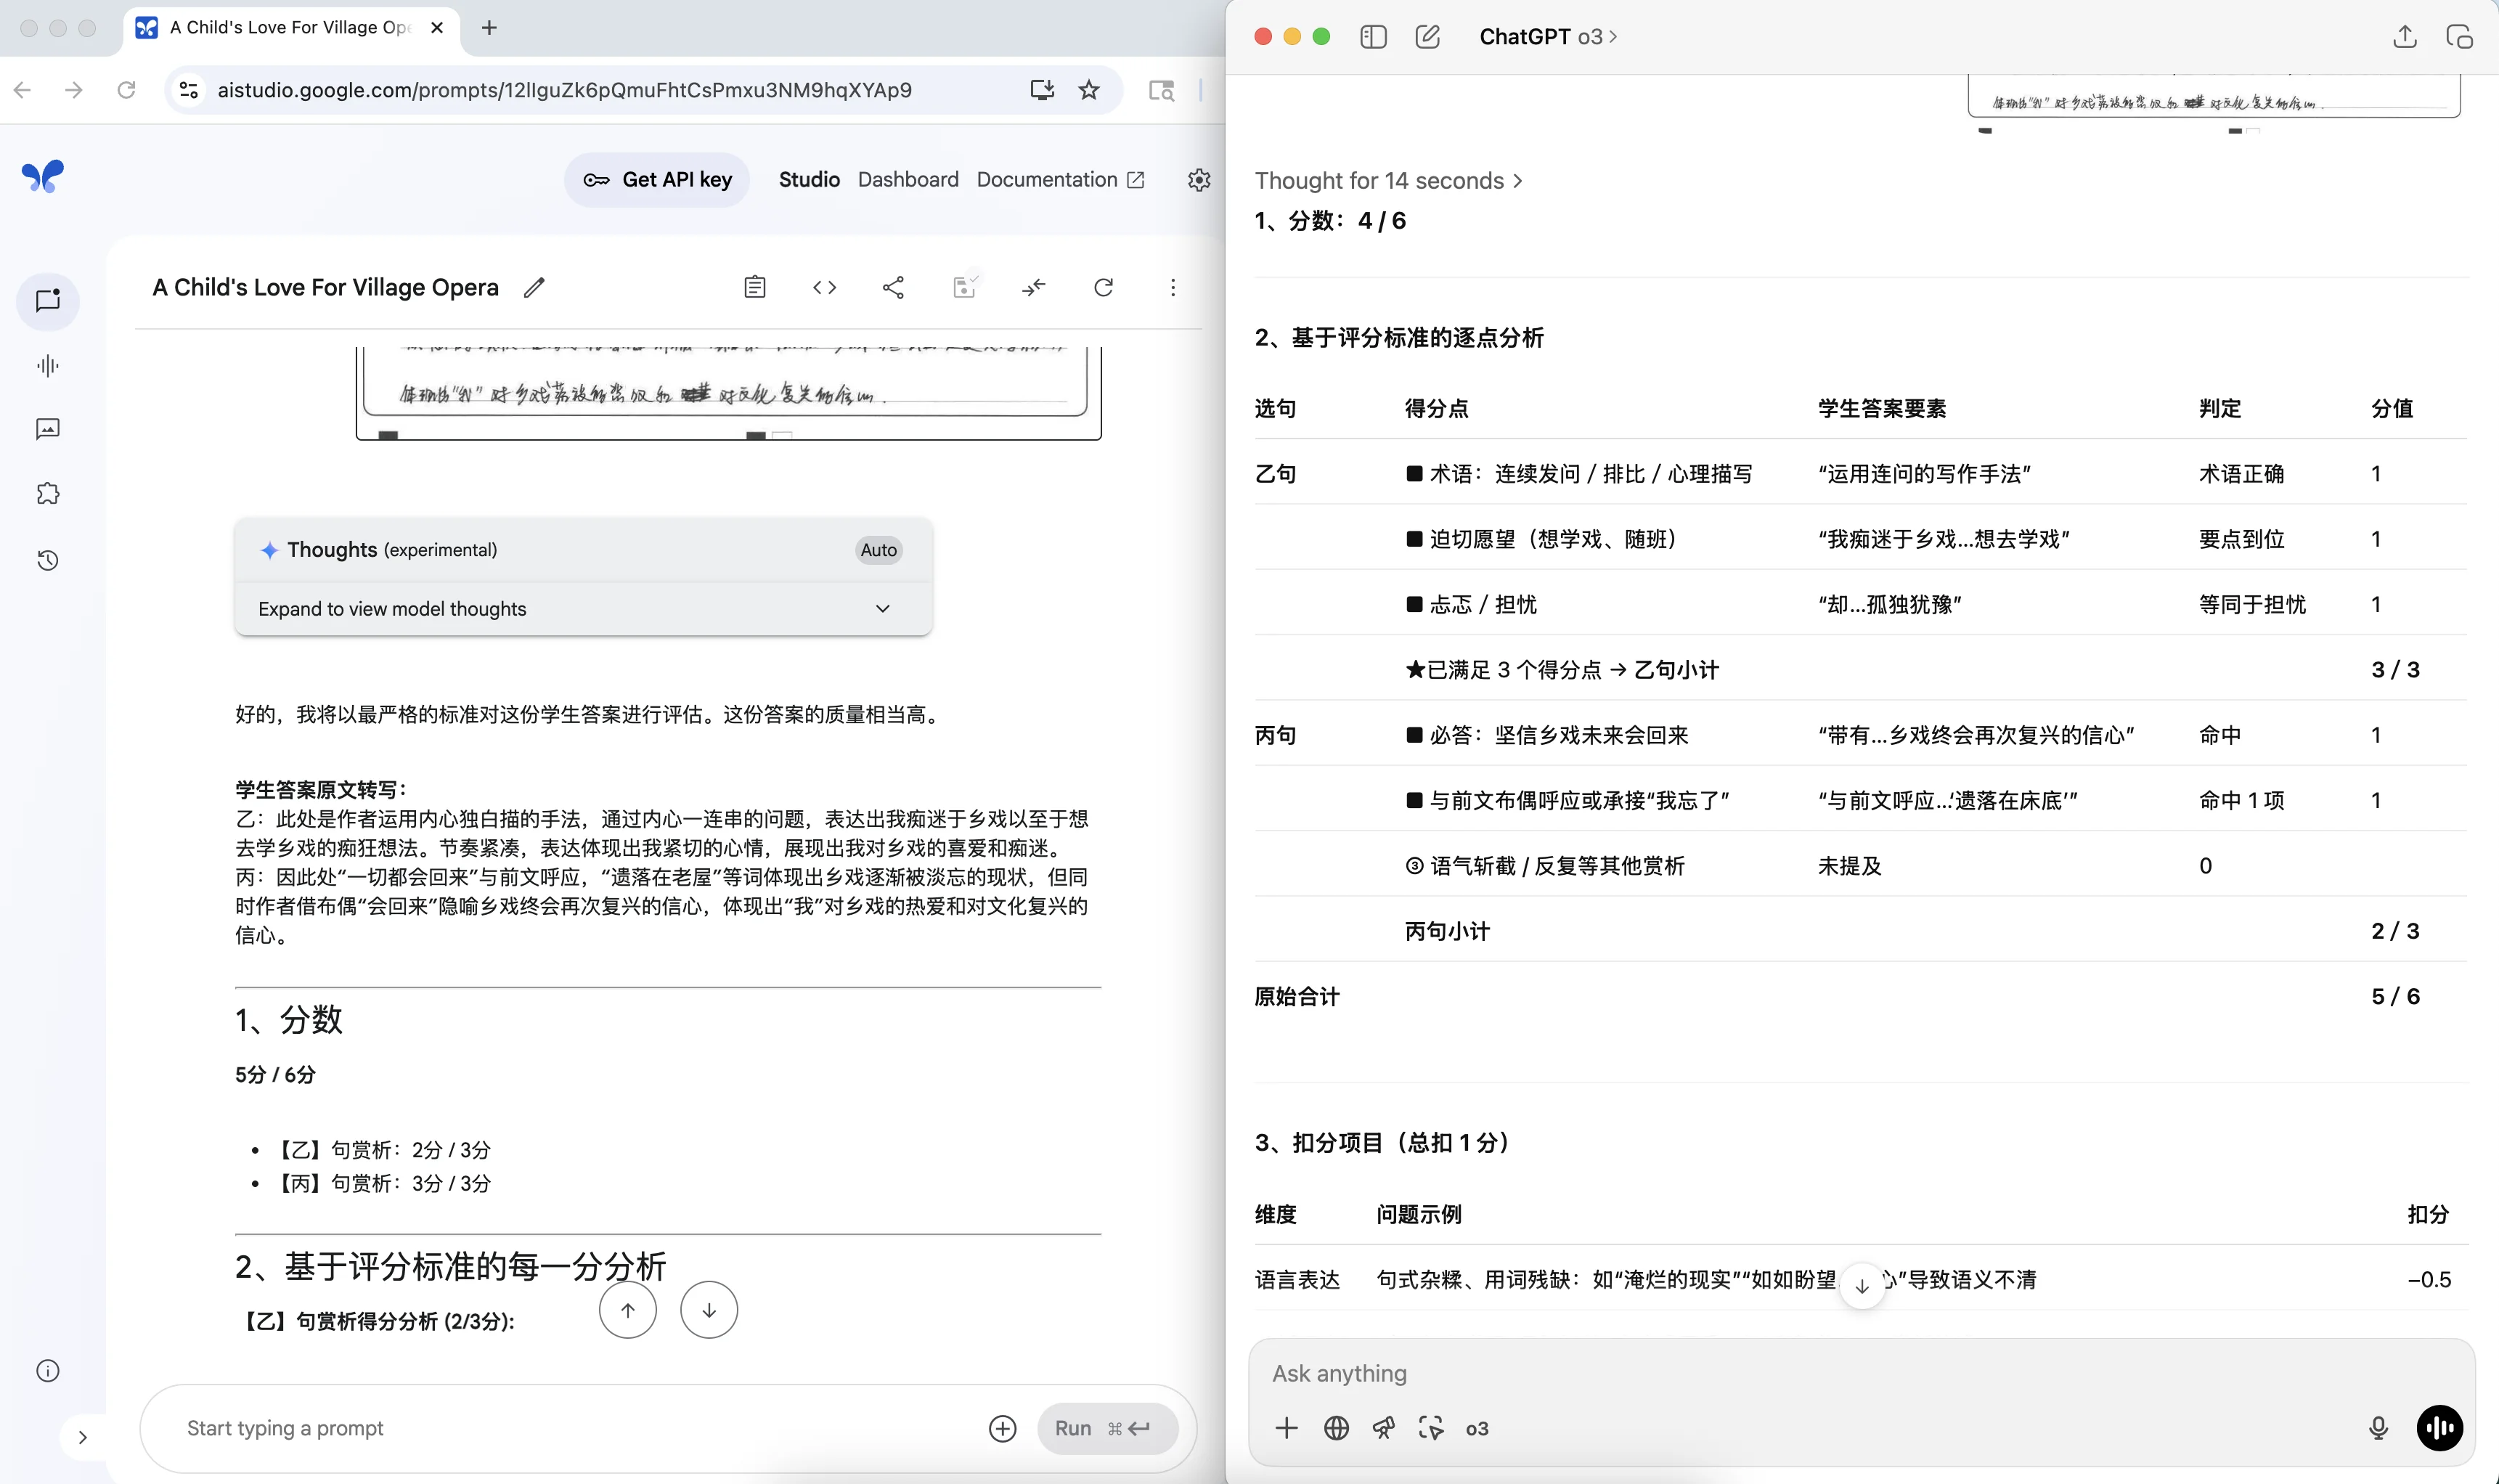Select the A Child's Love browser tab
Screen dimensions: 2499x1484
pos(288,28)
